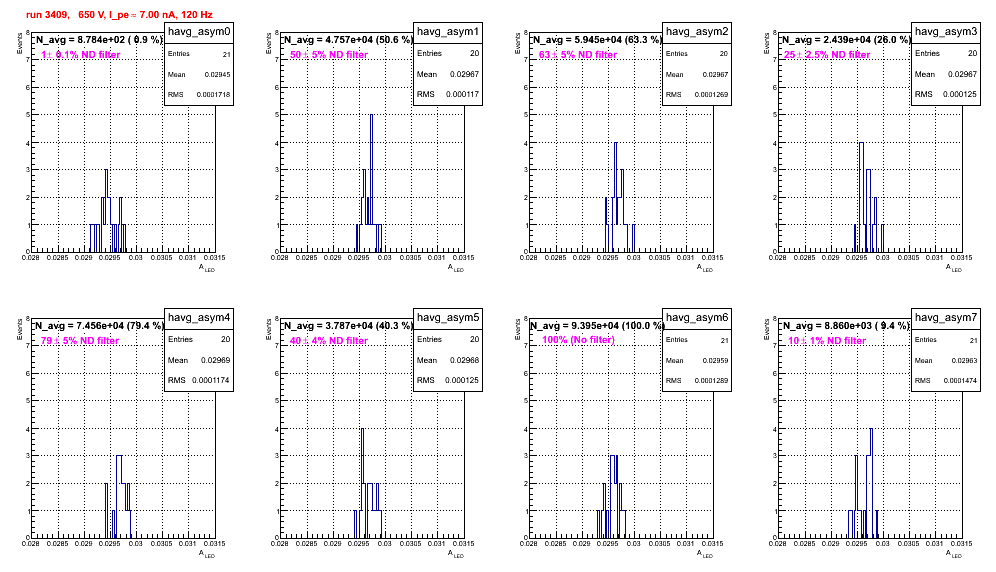Click Mean 0.02959 in havg_asym6 stats
Screen dimensions: 996x572
click(x=697, y=360)
